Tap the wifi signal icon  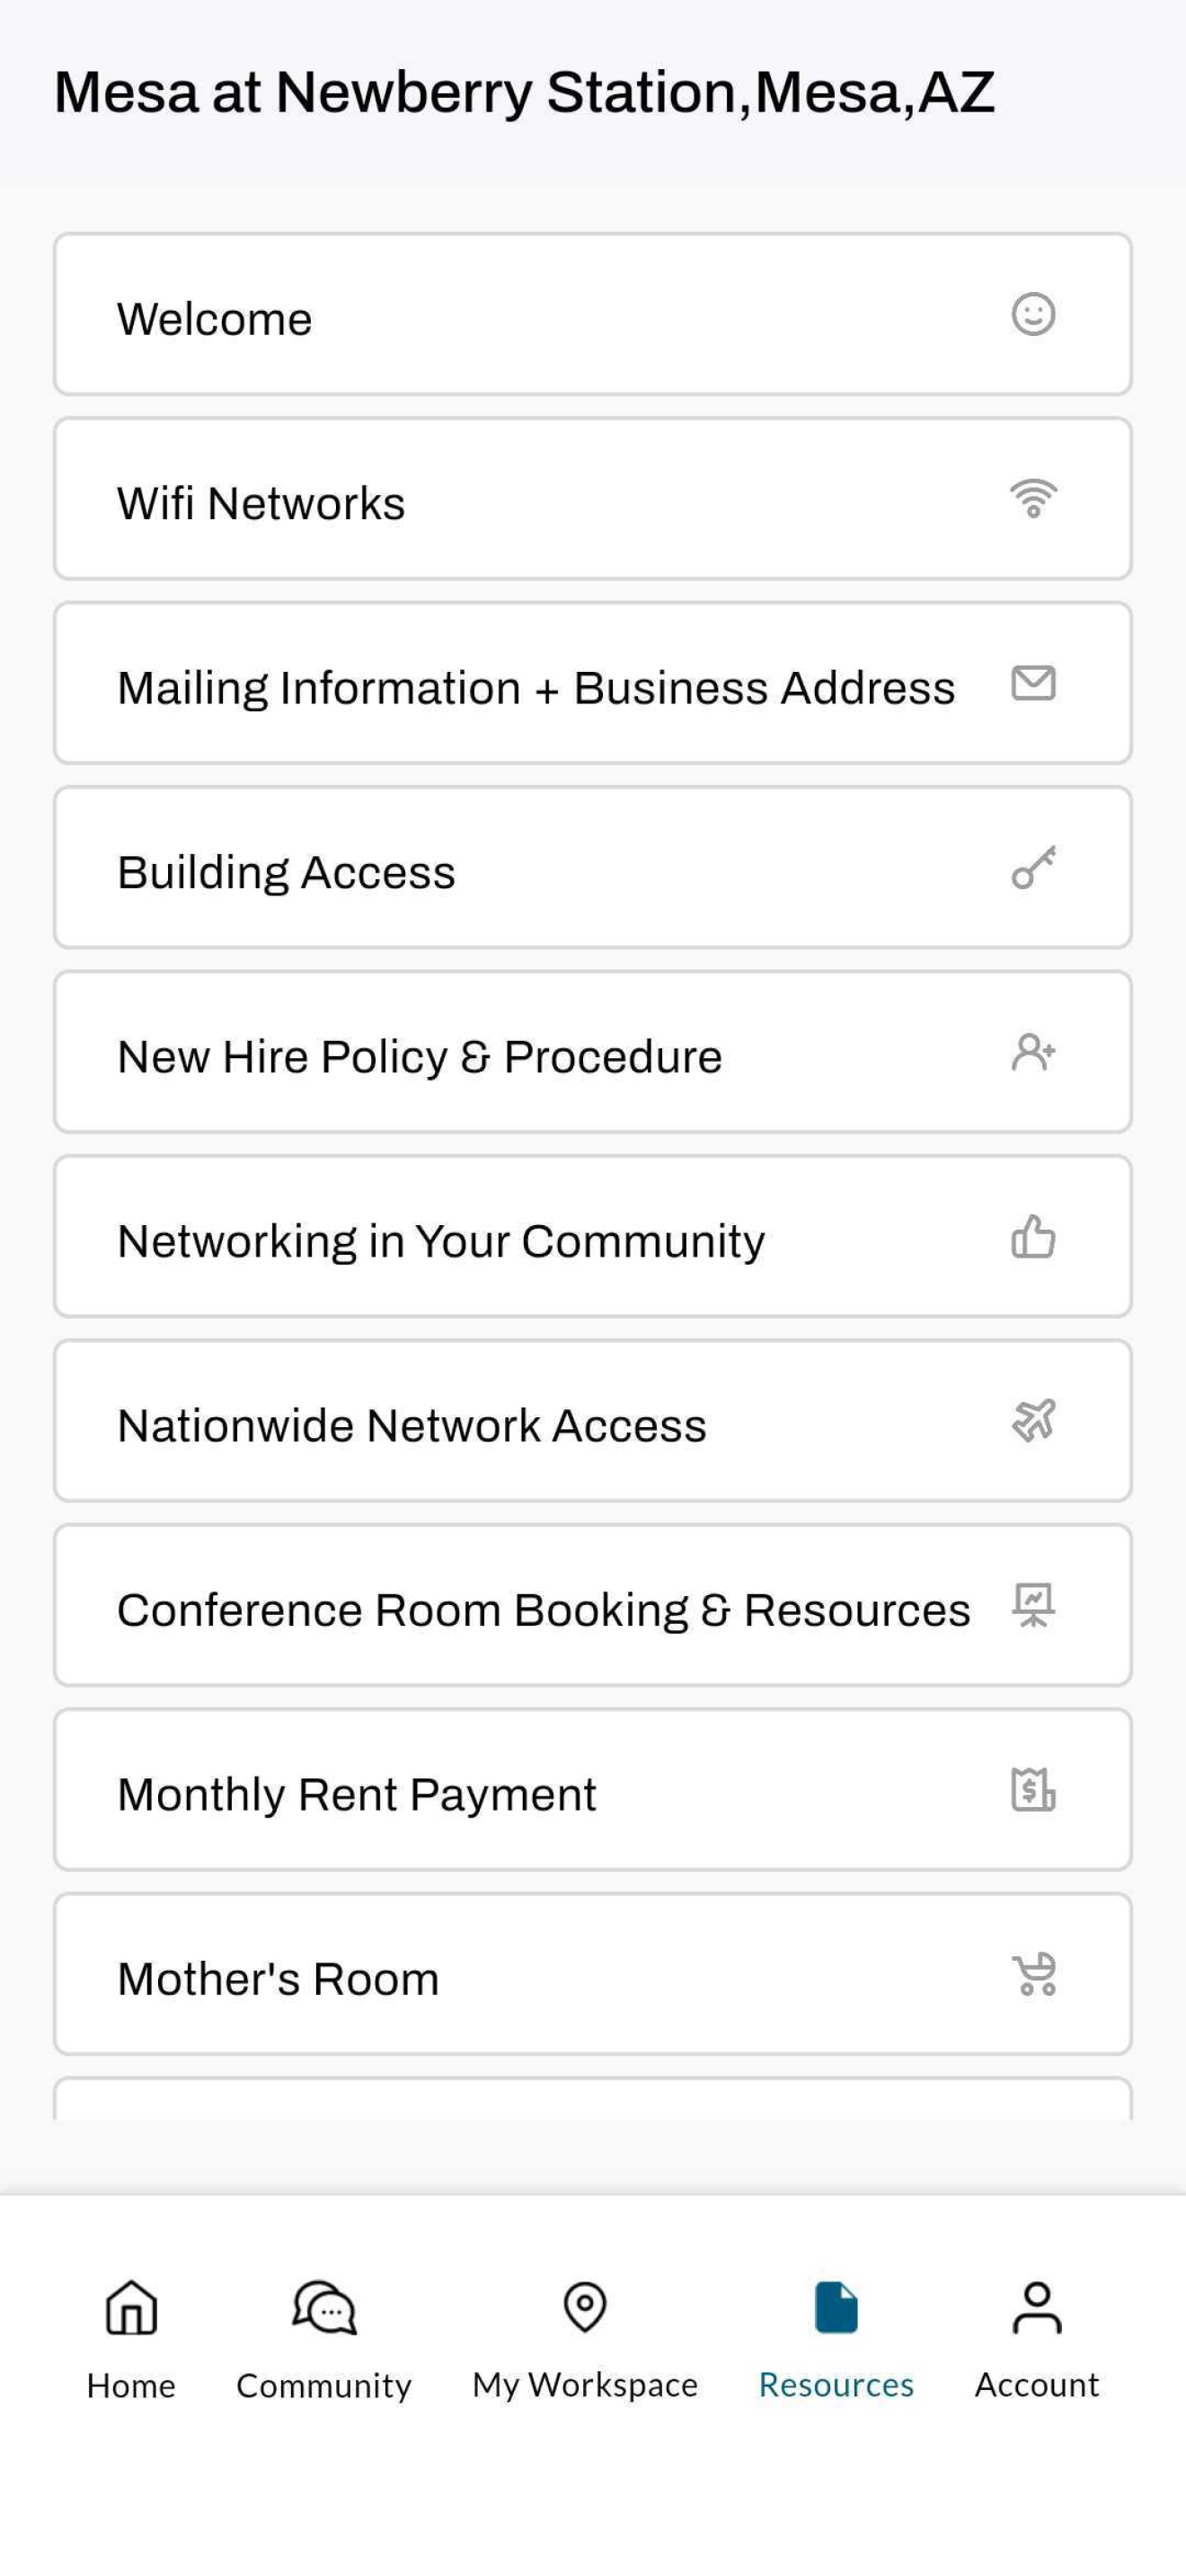coord(1033,498)
